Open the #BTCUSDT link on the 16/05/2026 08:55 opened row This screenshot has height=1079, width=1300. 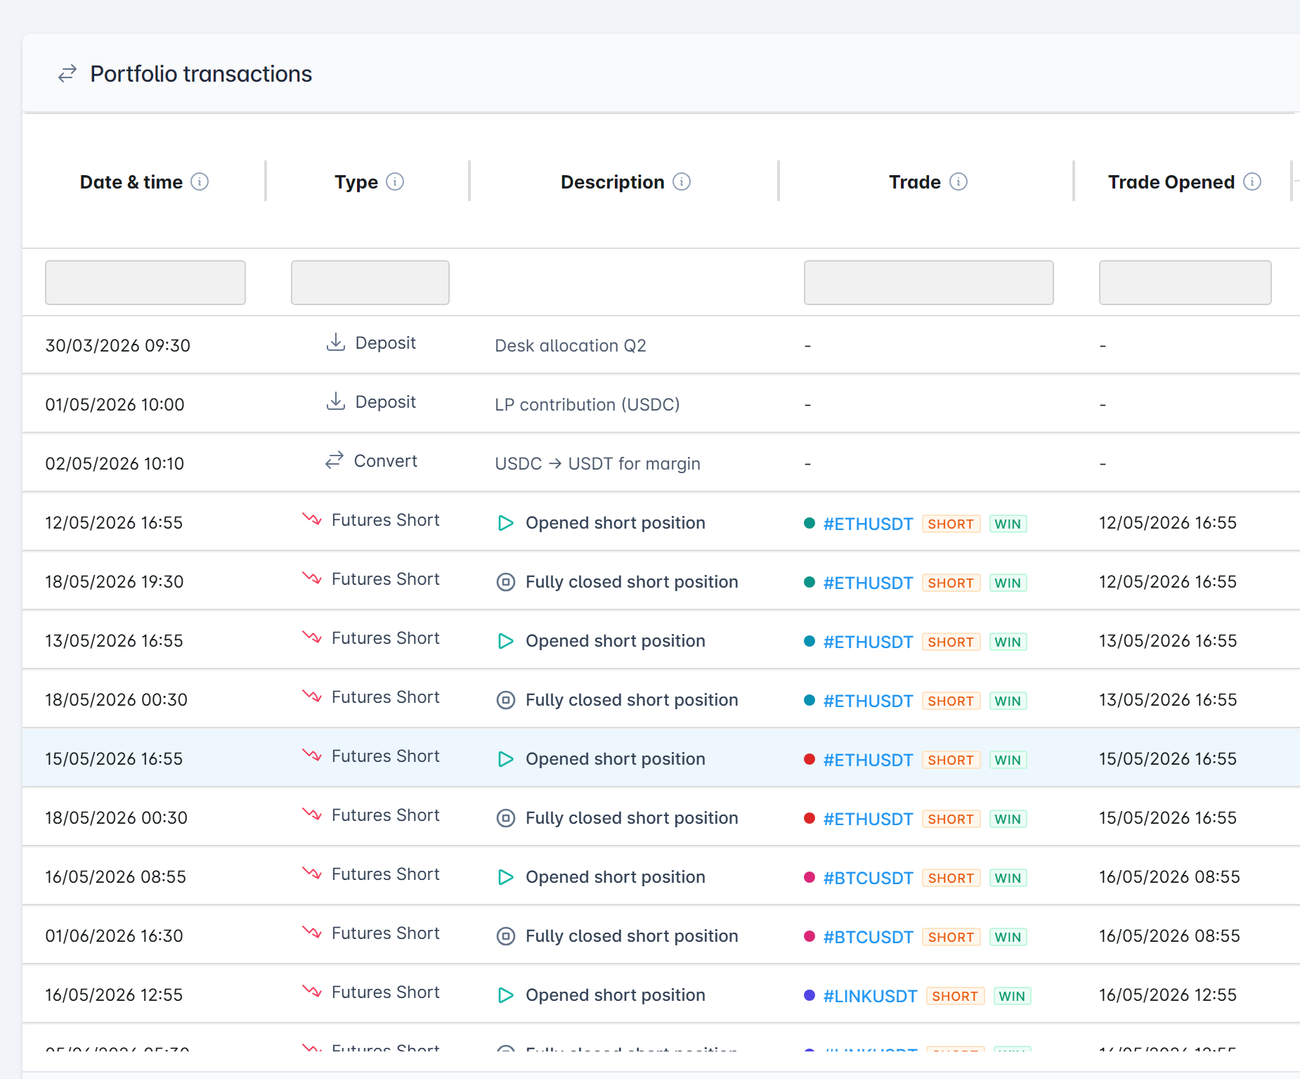[x=868, y=878]
